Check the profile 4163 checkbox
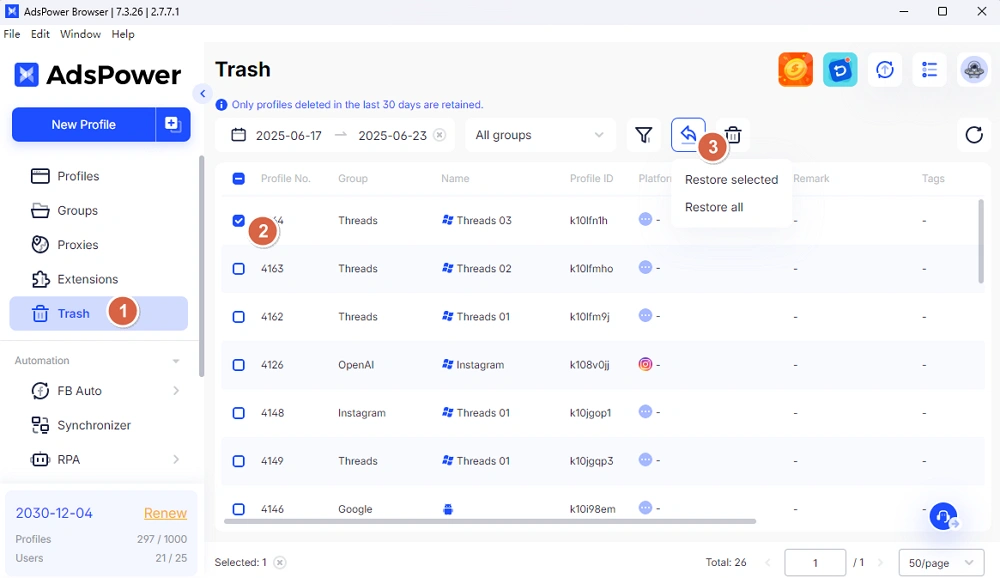The height and width of the screenshot is (578, 1000). point(239,269)
